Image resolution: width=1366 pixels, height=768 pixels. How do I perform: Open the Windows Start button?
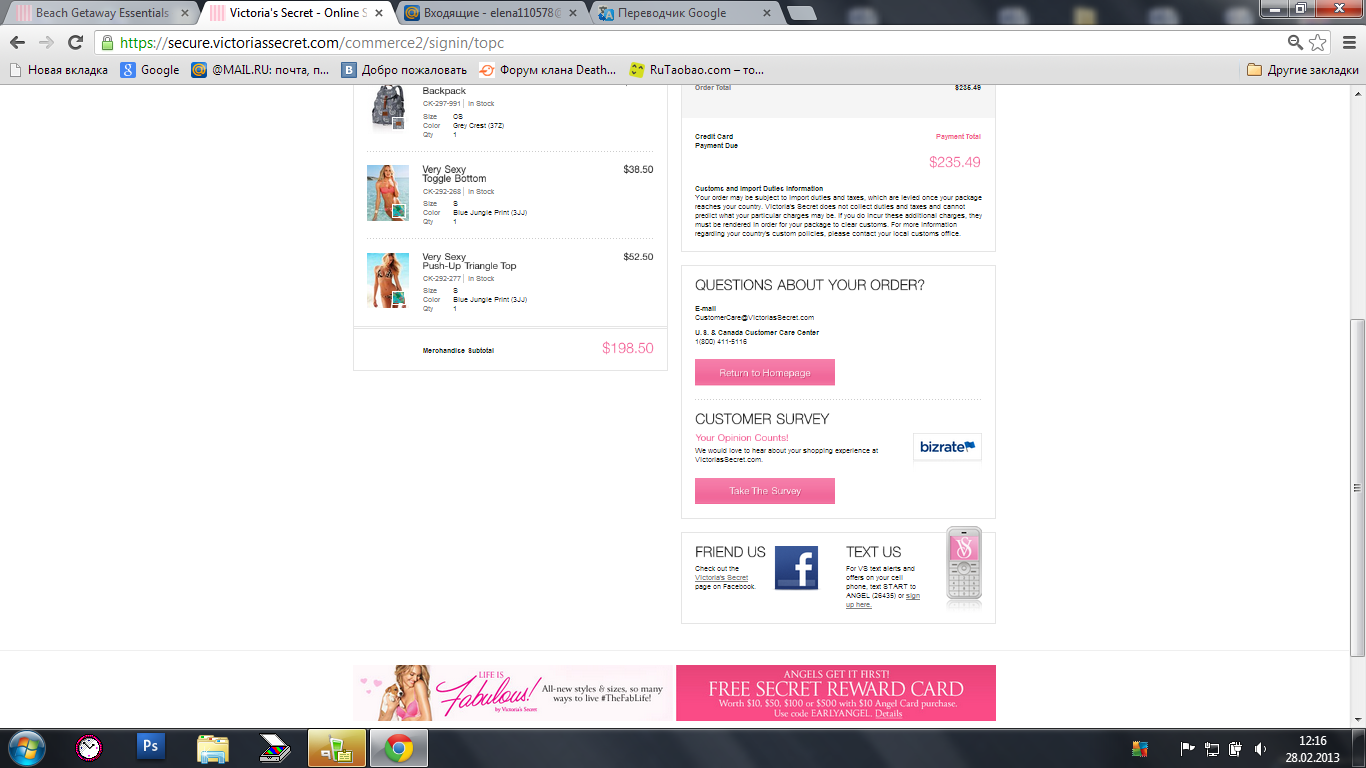click(26, 748)
